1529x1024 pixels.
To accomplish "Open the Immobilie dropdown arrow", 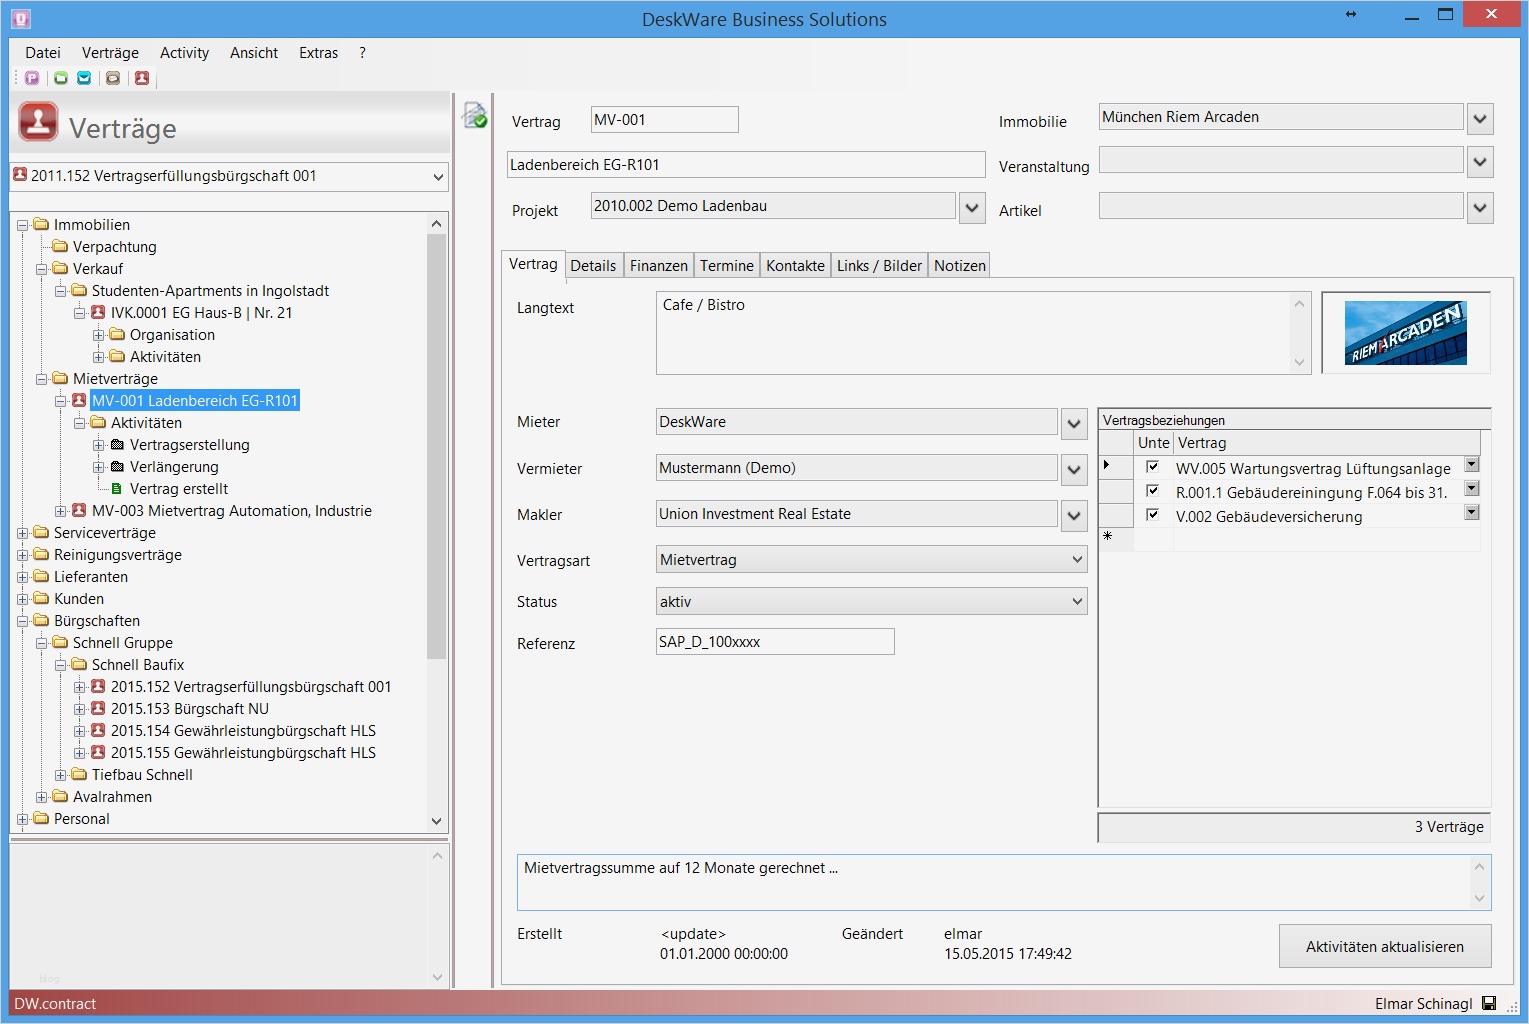I will coord(1480,119).
